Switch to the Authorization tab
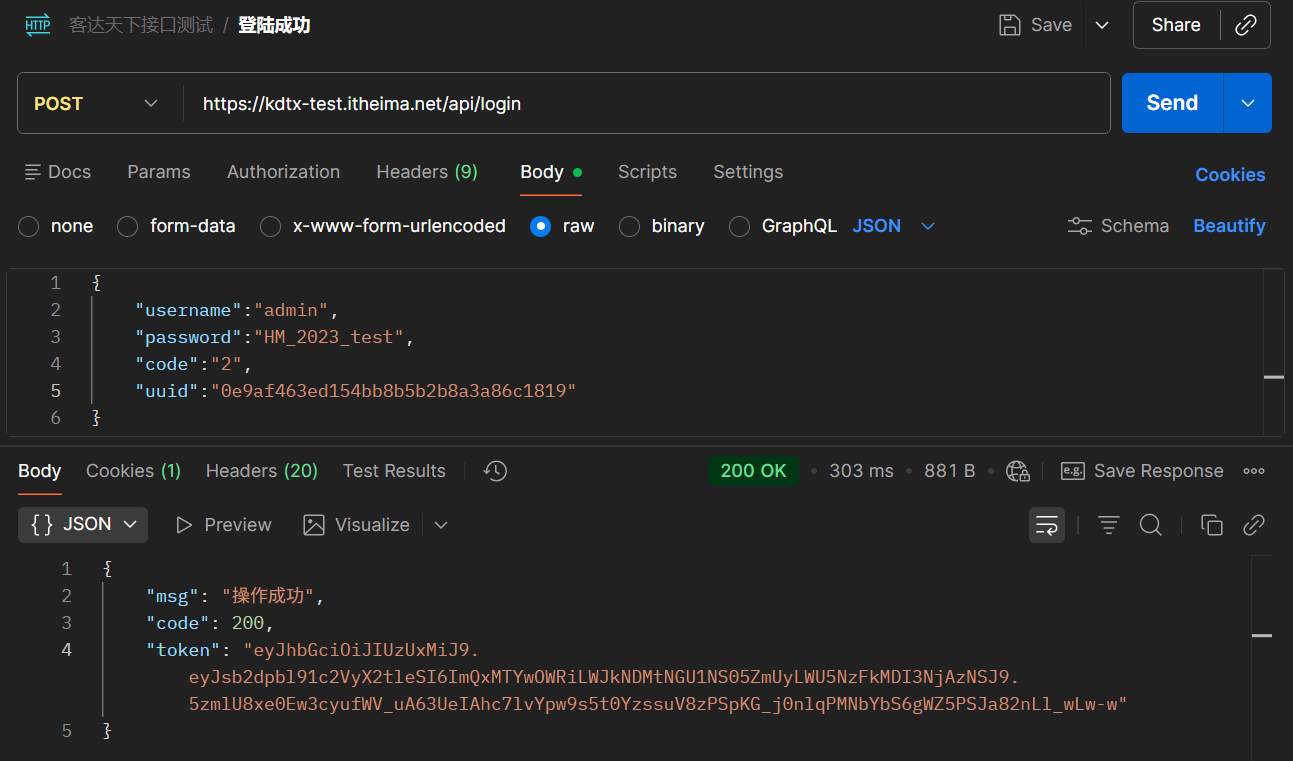This screenshot has width=1293, height=761. coord(283,172)
